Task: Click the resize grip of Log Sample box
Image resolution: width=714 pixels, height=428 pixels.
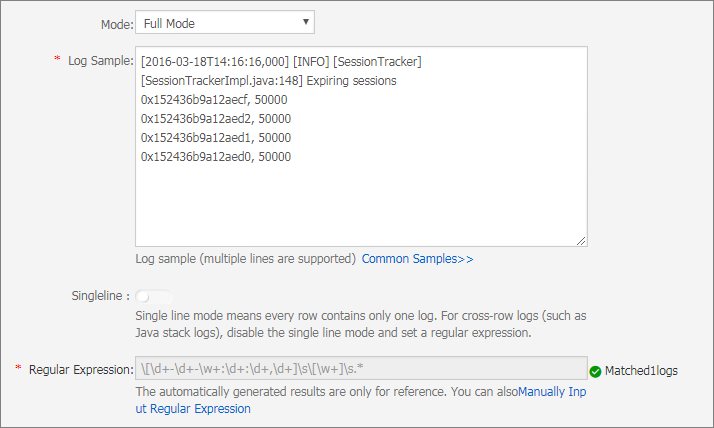Action: pos(581,241)
